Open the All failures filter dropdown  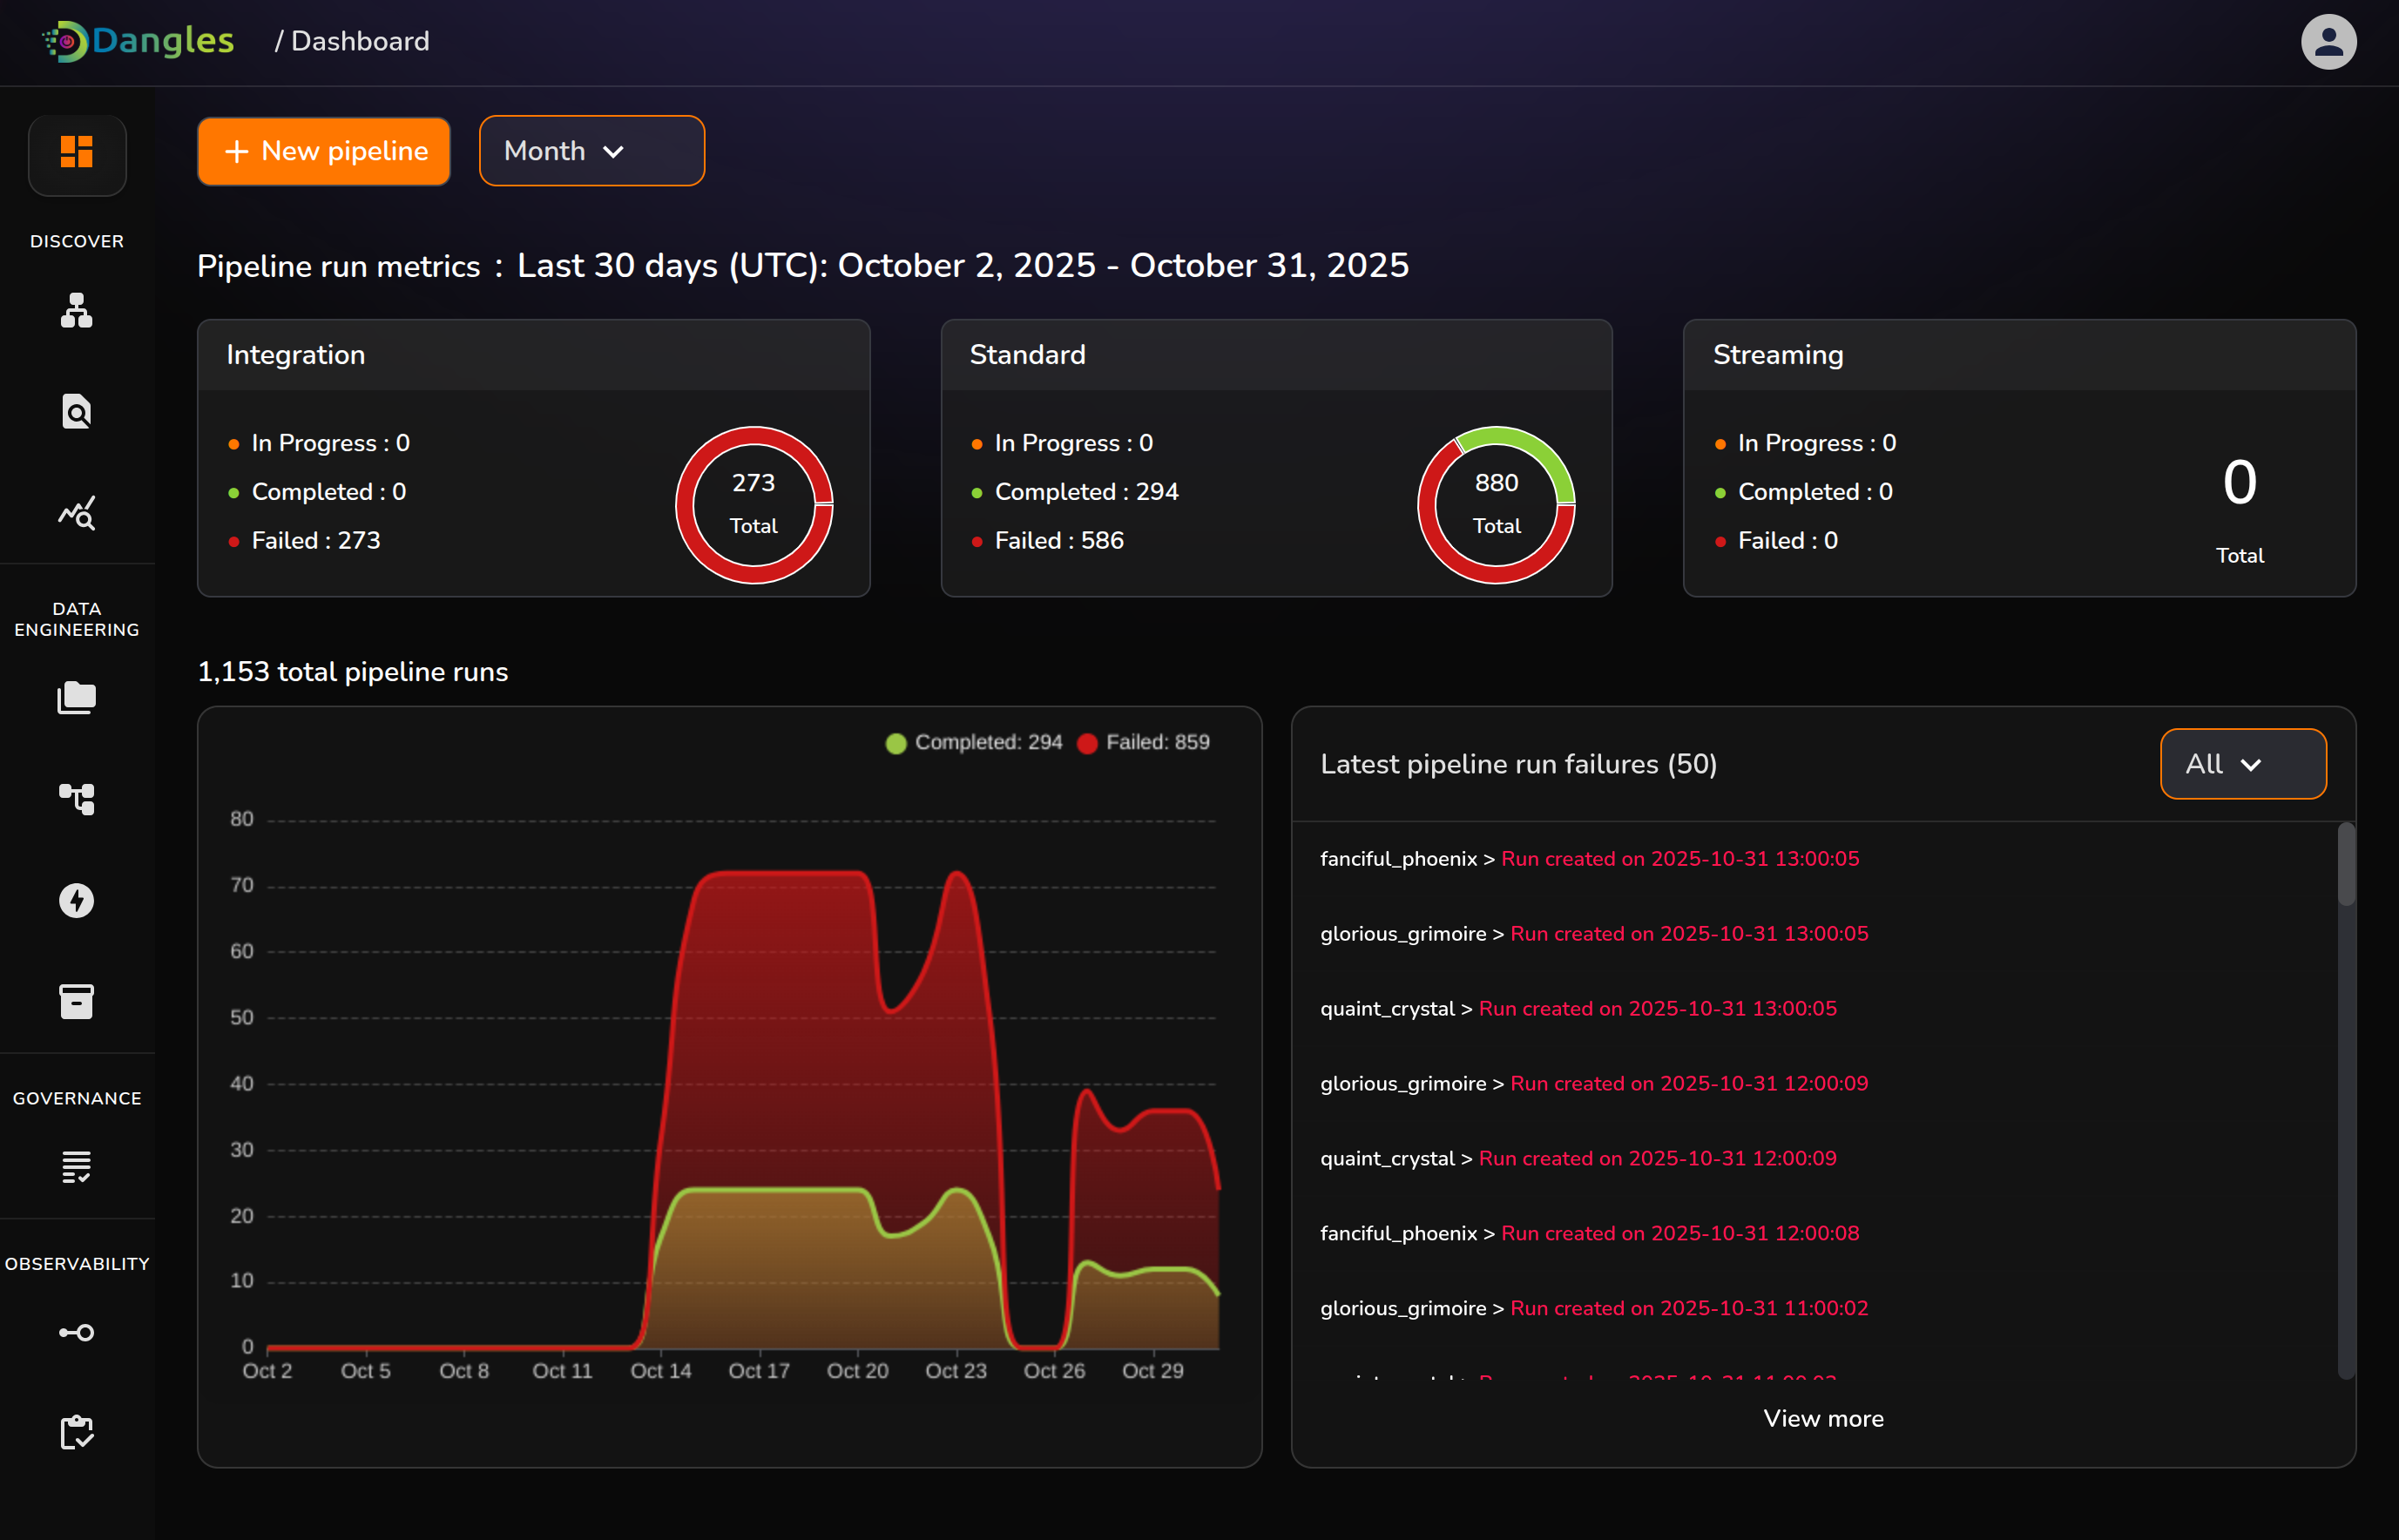point(2242,764)
